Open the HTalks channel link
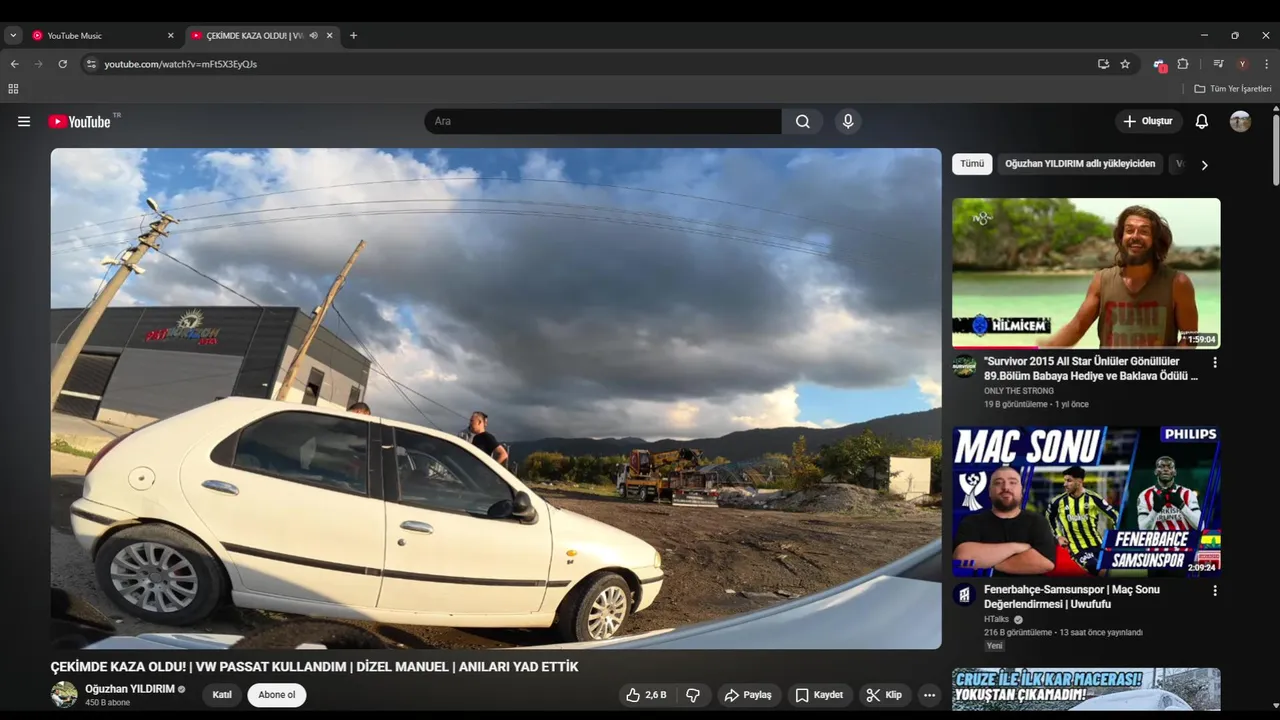The image size is (1280, 720). pos(996,619)
